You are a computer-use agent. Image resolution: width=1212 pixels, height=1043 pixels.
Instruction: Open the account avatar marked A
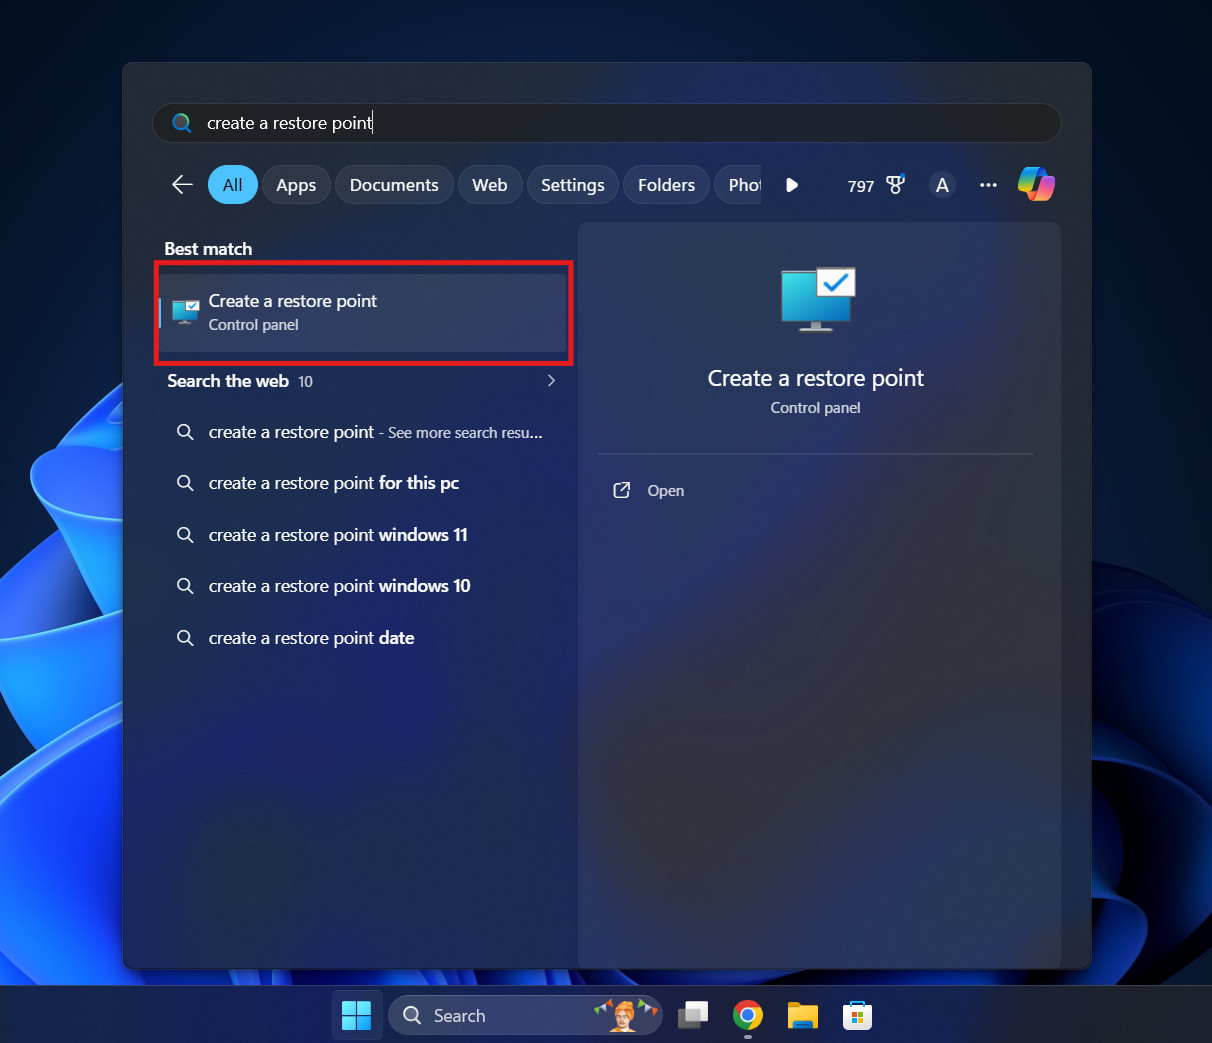(941, 184)
